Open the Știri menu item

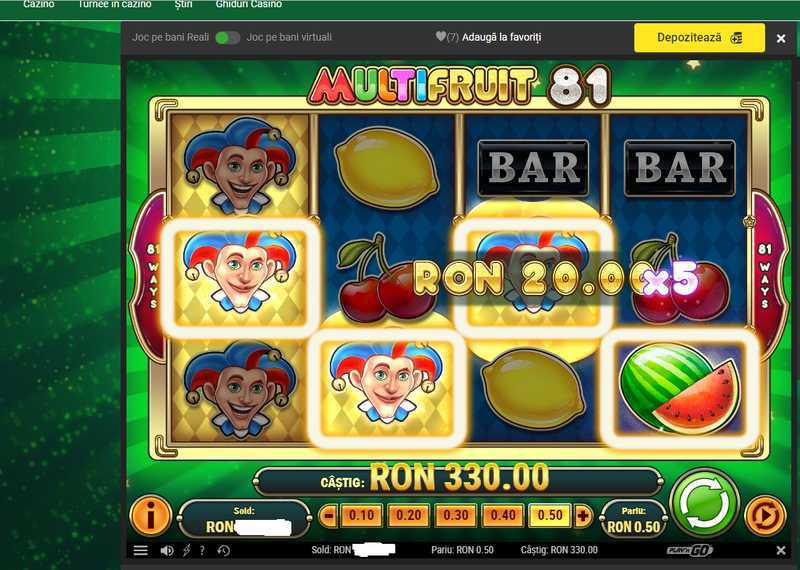point(184,5)
